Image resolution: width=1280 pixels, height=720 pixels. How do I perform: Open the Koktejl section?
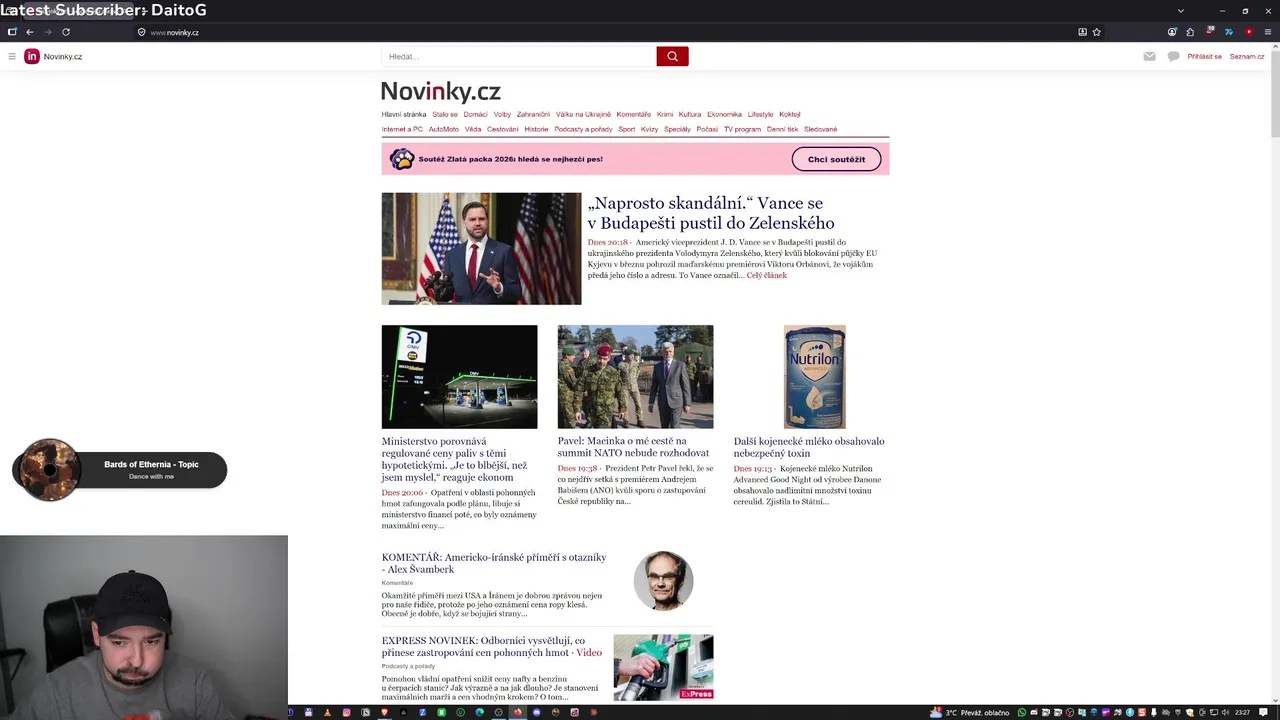point(790,114)
